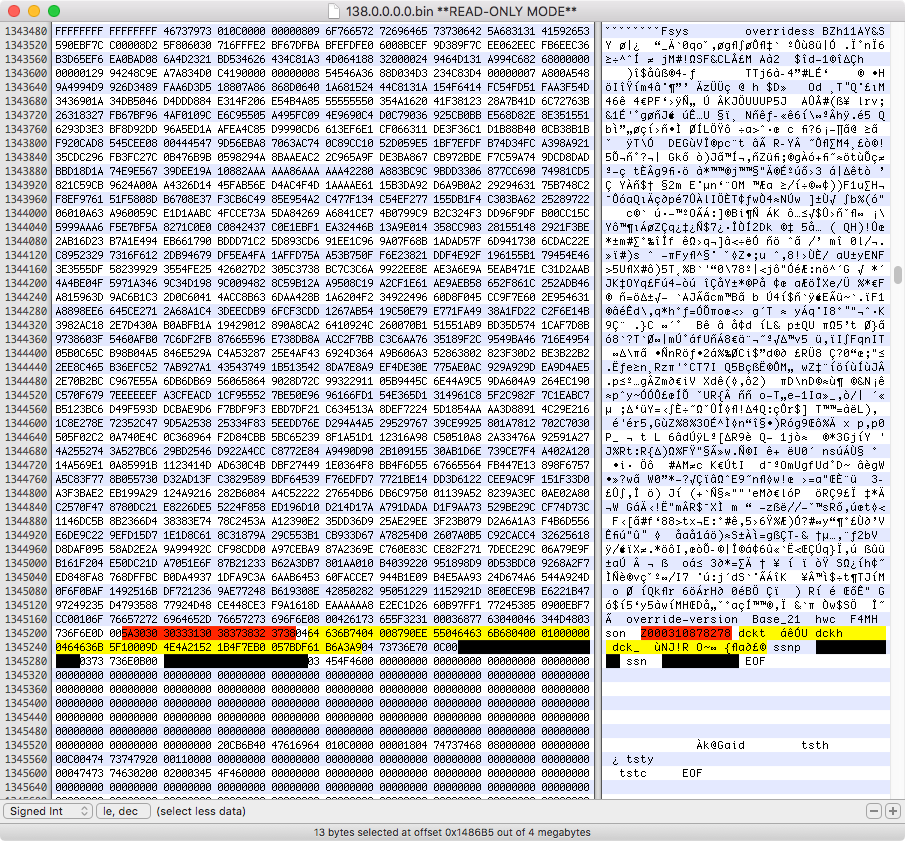Click hex word 454F4600 in row 1345280

pyautogui.click(x=349, y=661)
